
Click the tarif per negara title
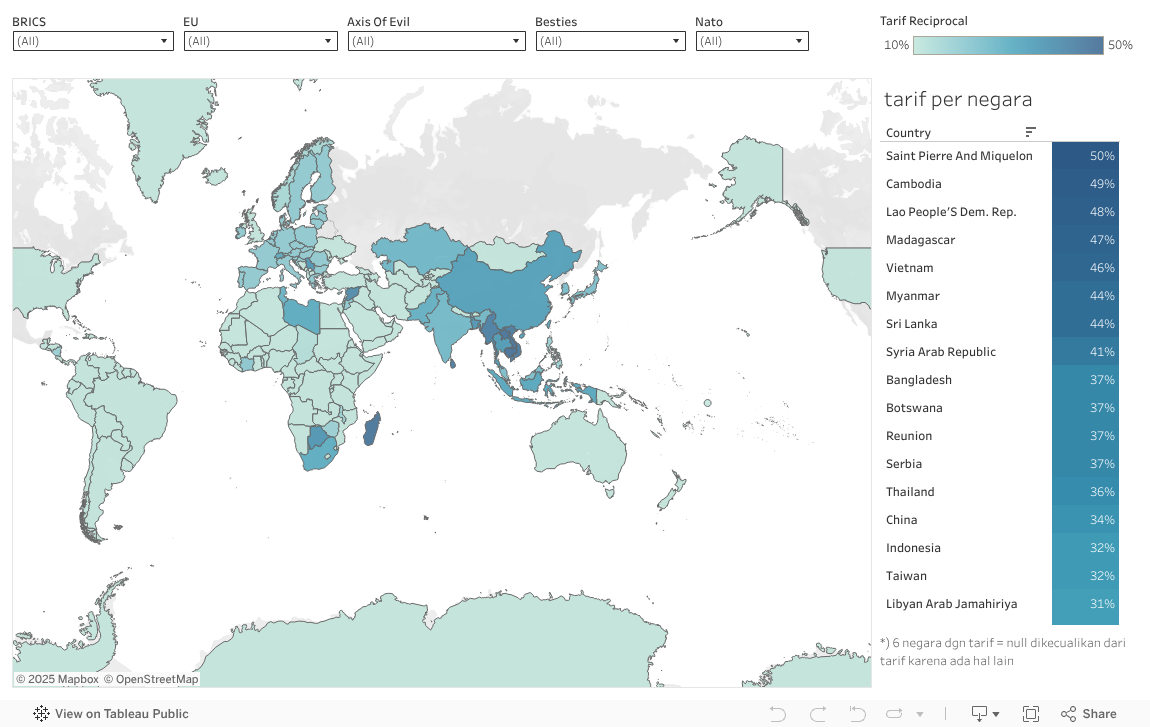point(958,99)
